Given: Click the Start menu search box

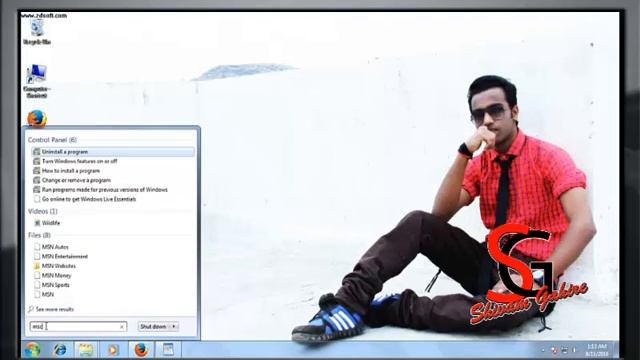Looking at the screenshot, I should pyautogui.click(x=78, y=327).
